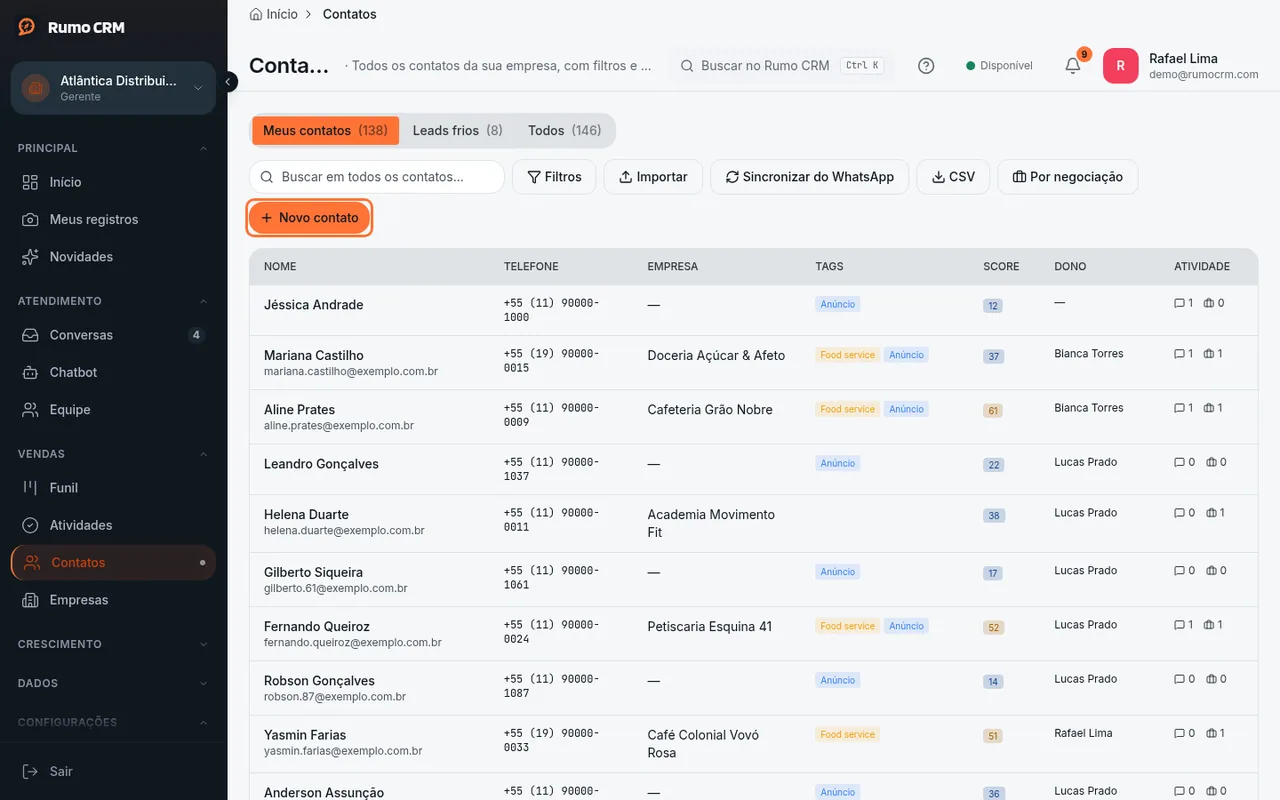Click the Por negociação button
The width and height of the screenshot is (1280, 800).
click(x=1068, y=177)
